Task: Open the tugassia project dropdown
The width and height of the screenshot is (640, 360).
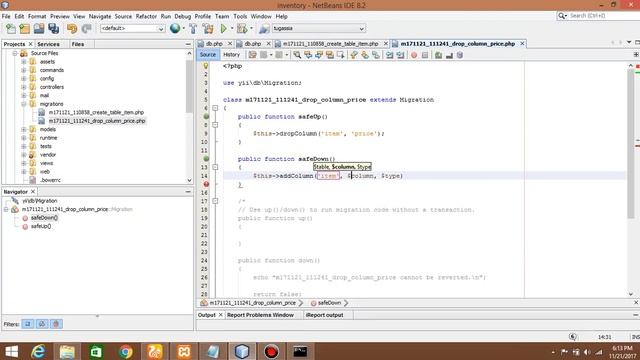Action: [318, 29]
